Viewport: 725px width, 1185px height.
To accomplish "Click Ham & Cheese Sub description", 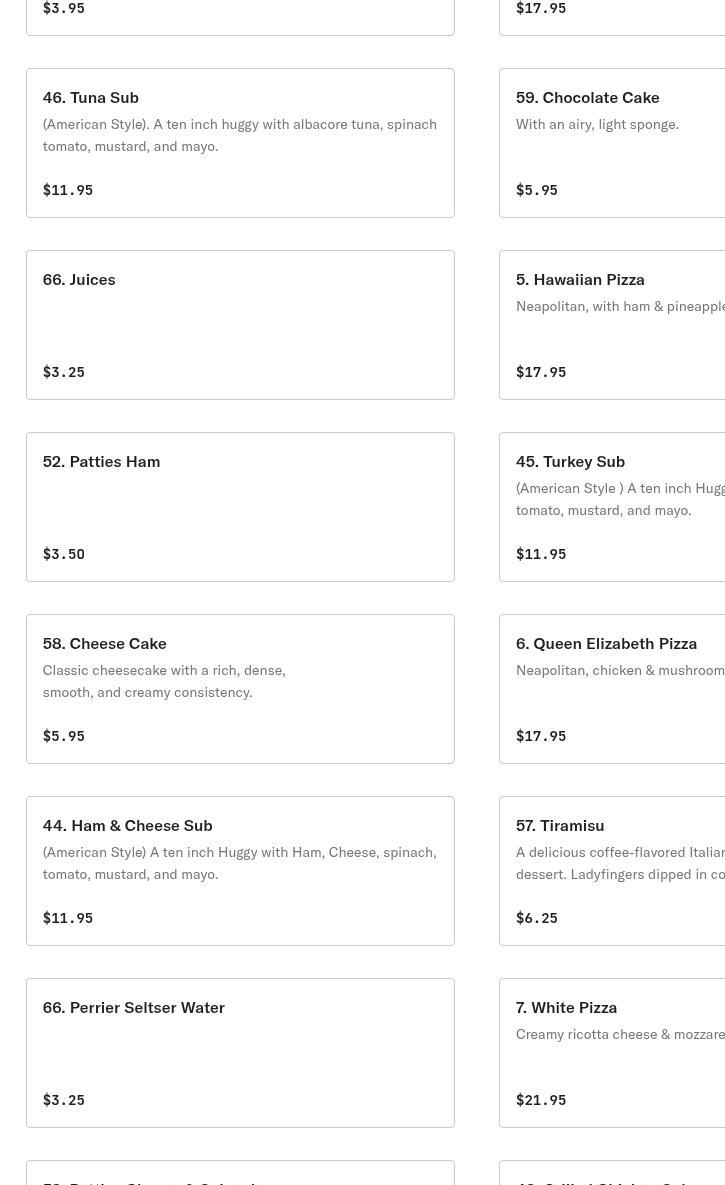I will [x=239, y=863].
